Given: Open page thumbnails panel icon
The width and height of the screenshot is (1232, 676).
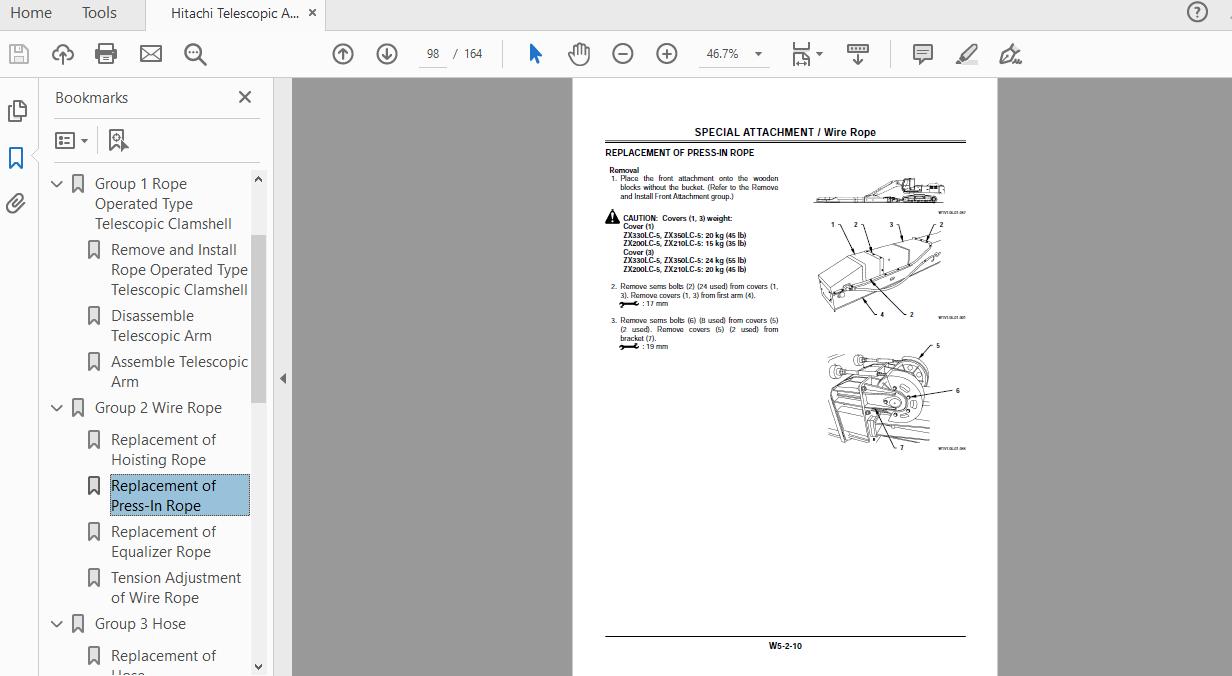Looking at the screenshot, I should point(16,111).
